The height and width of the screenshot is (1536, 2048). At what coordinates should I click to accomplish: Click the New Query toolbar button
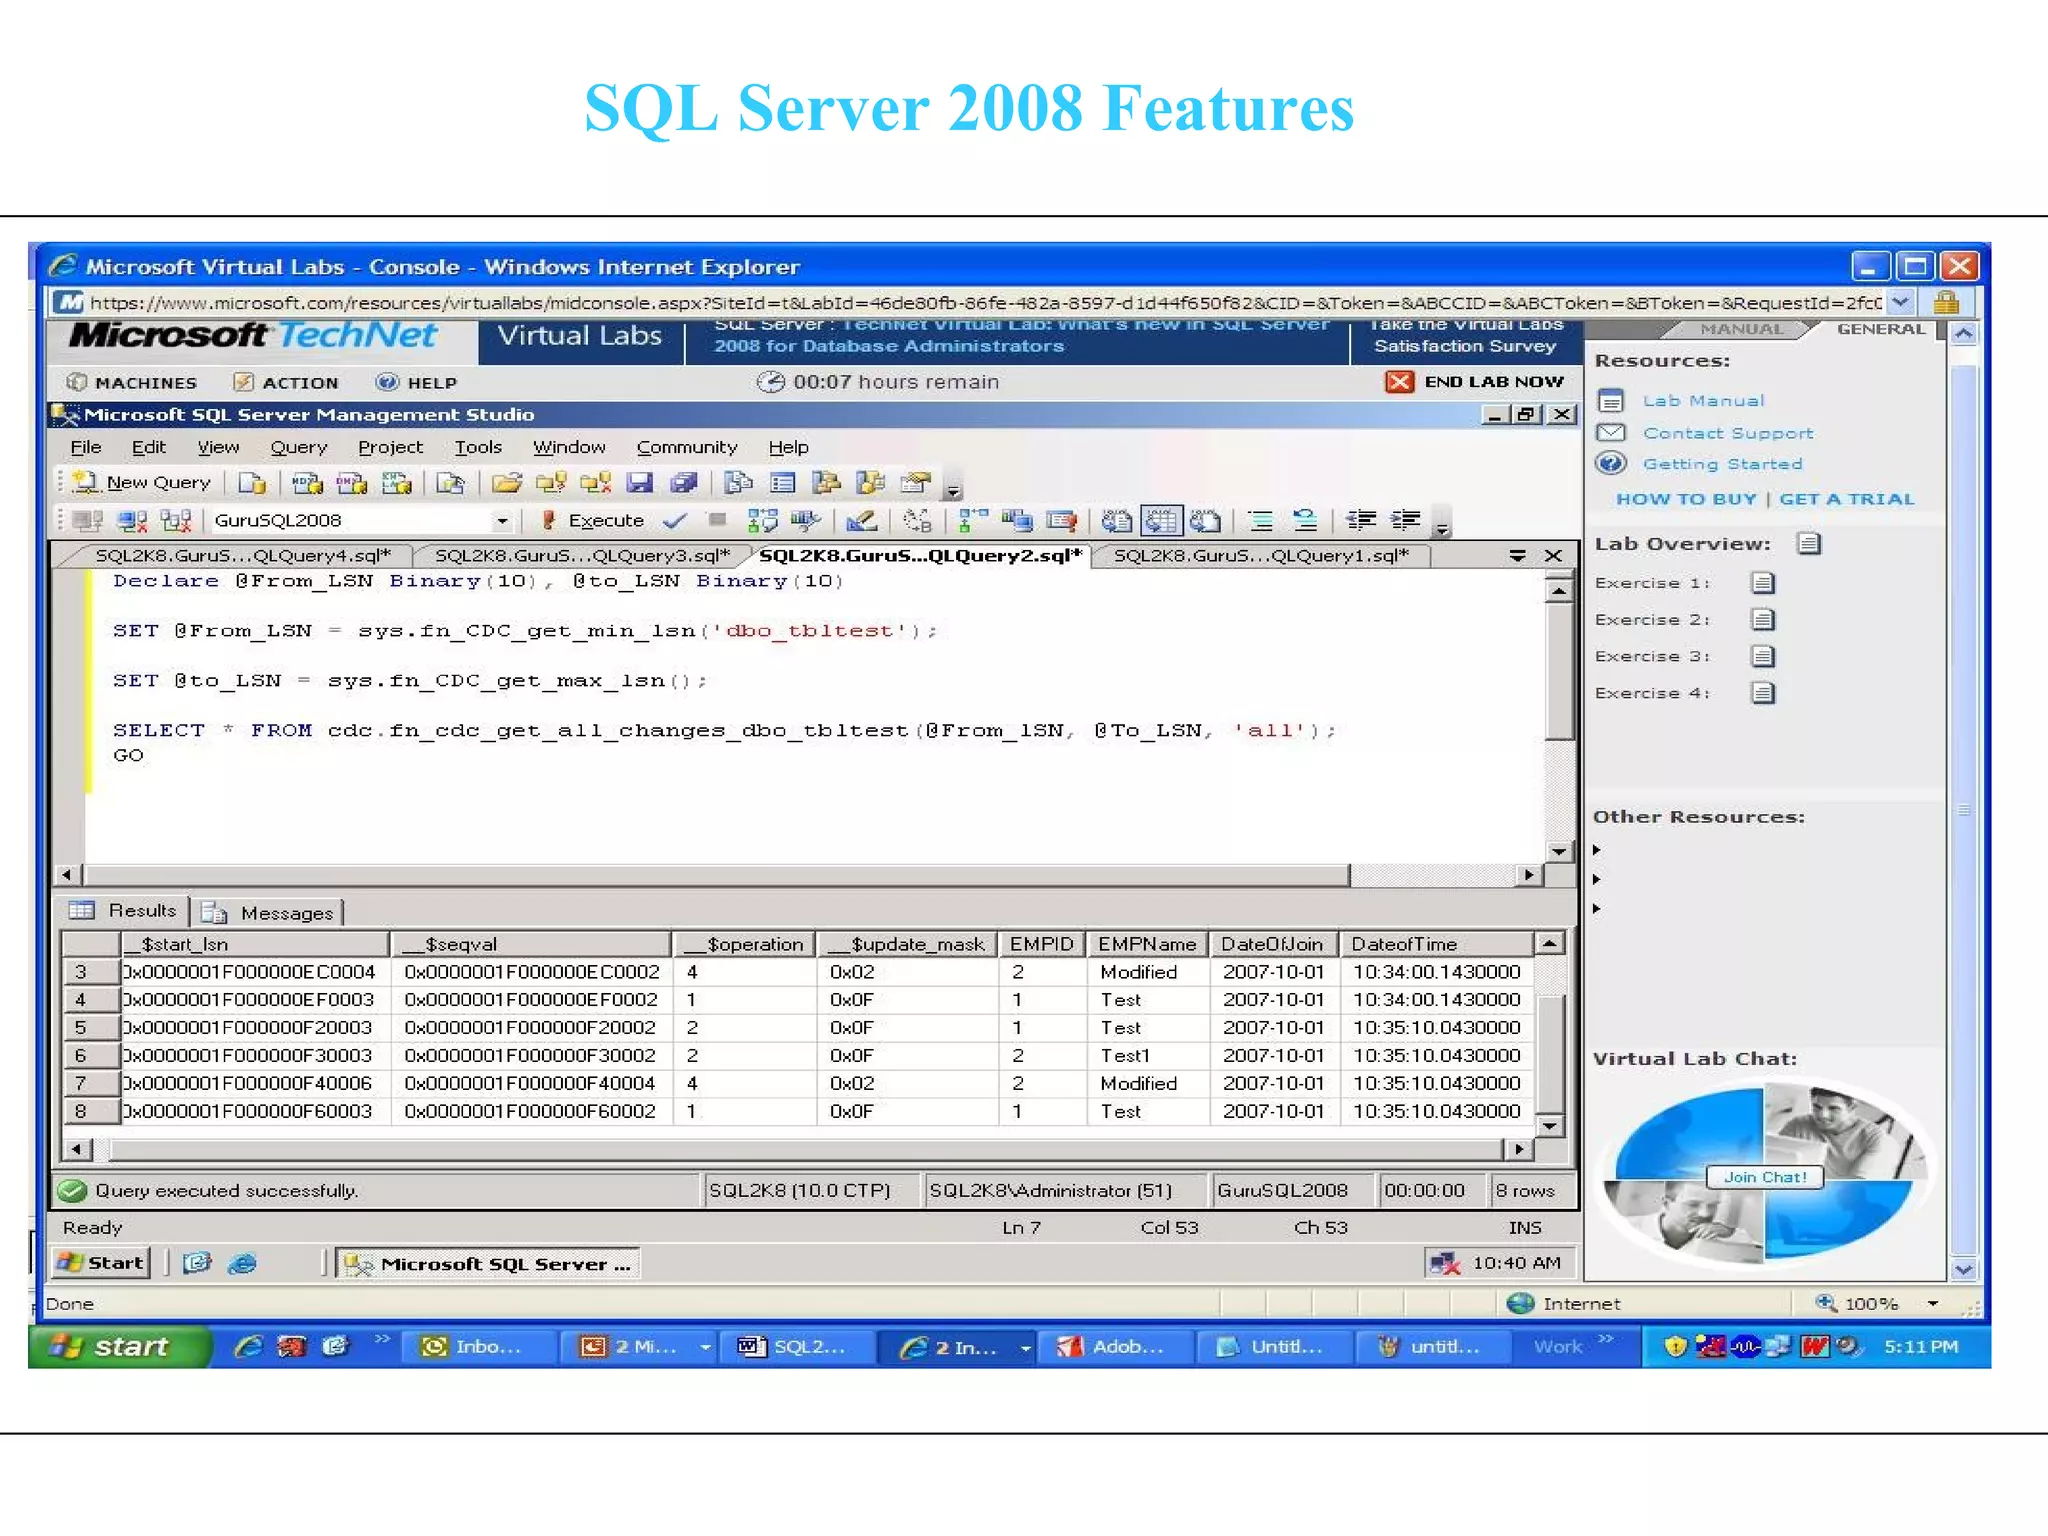(143, 483)
